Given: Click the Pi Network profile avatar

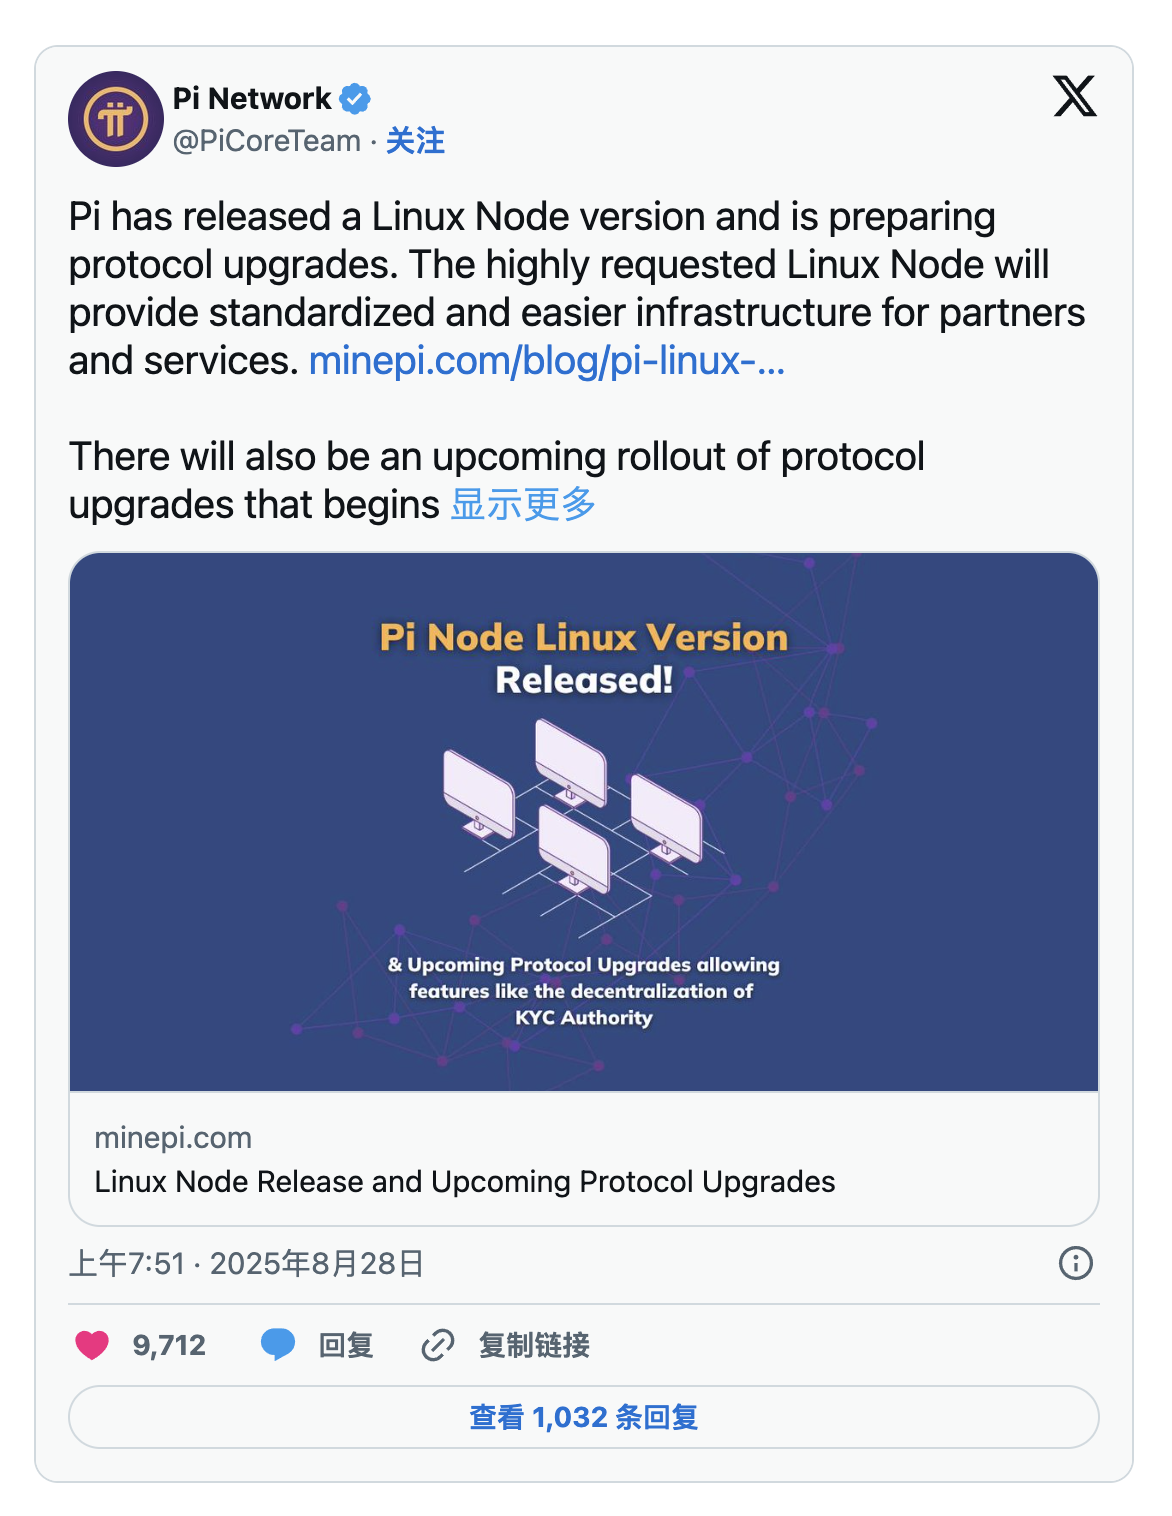Looking at the screenshot, I should point(115,119).
